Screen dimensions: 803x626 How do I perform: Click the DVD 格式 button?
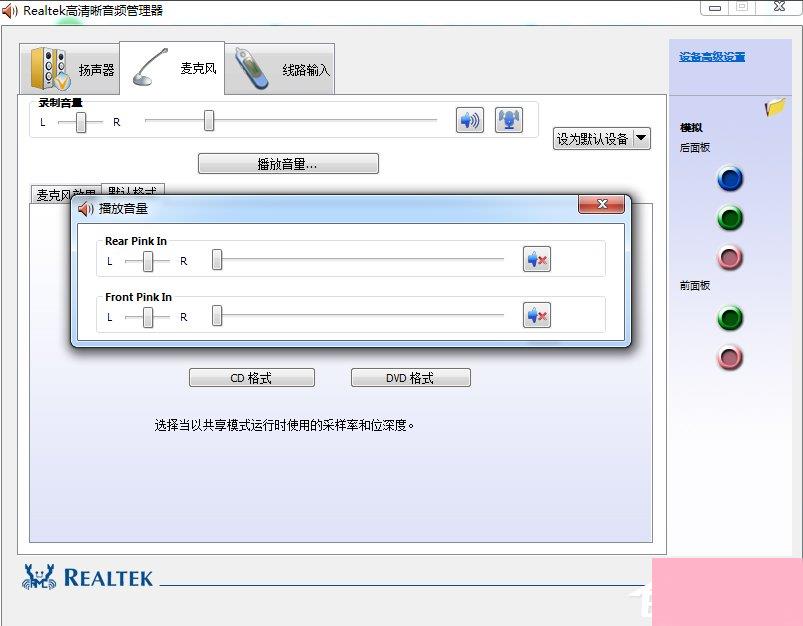pyautogui.click(x=411, y=378)
